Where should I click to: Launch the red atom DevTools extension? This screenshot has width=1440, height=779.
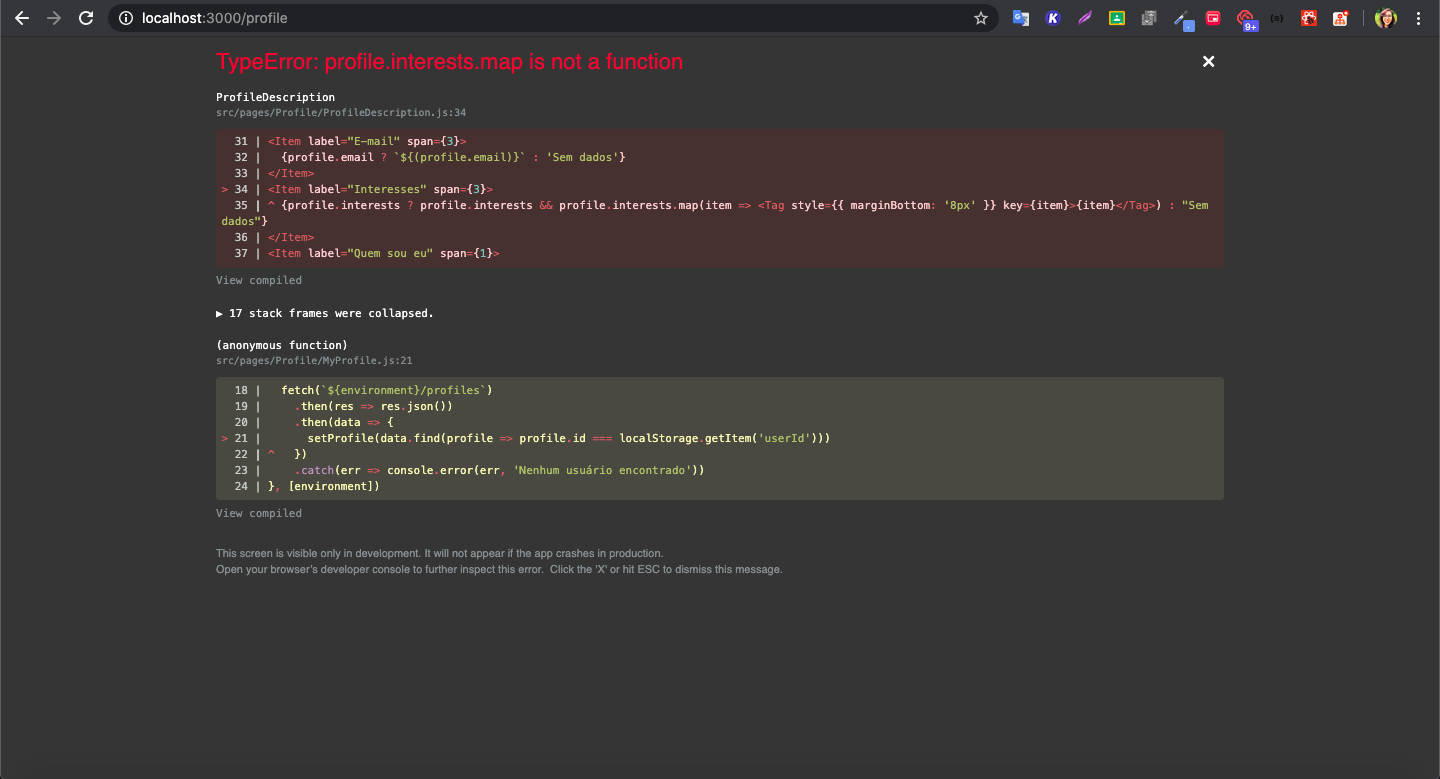pos(1308,17)
